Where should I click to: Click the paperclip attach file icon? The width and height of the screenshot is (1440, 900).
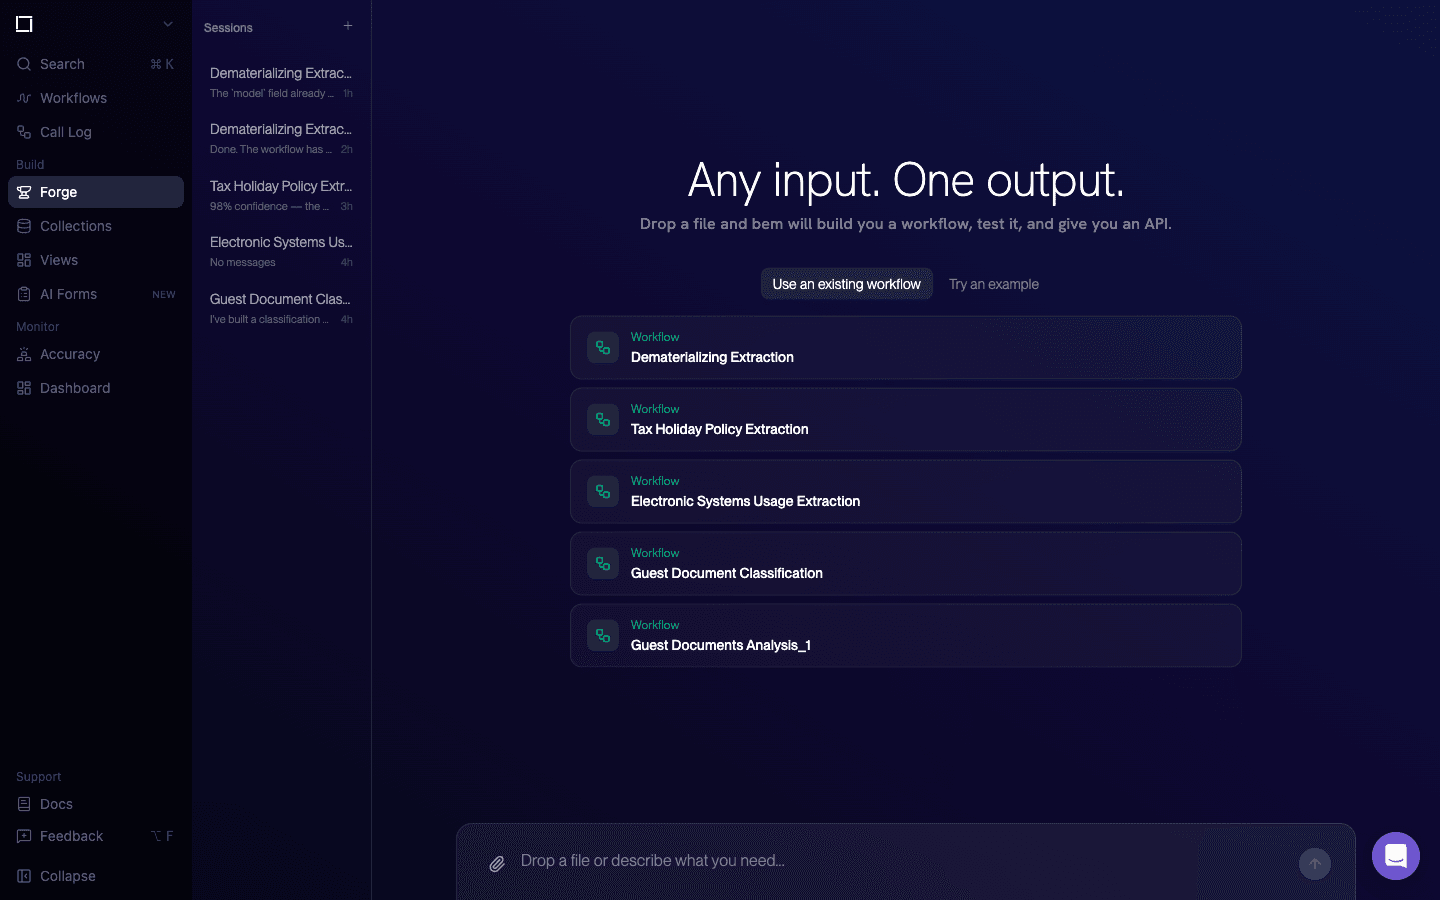coord(497,863)
